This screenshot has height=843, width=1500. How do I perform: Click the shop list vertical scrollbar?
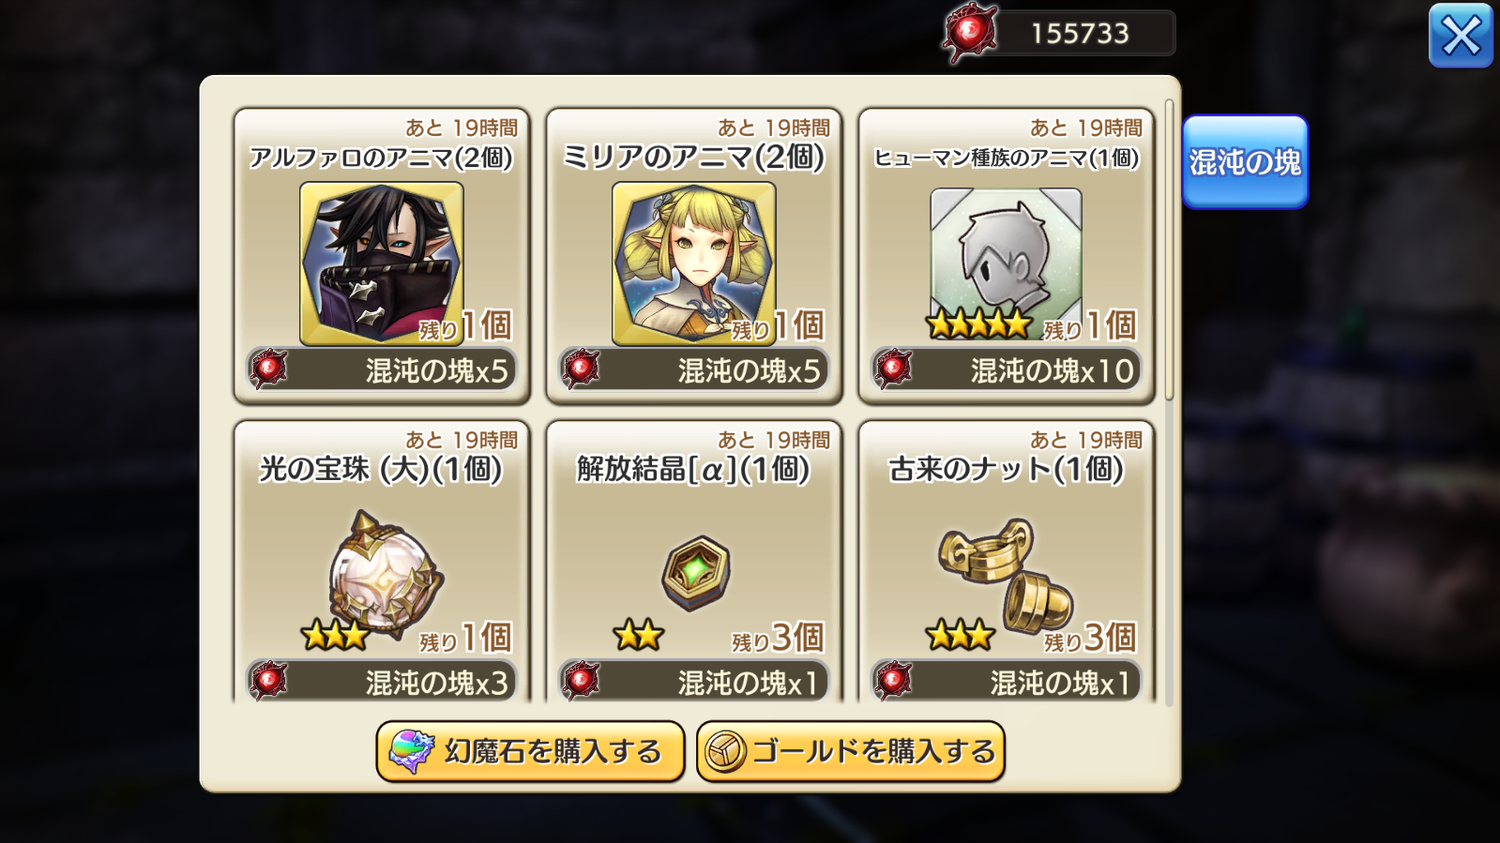point(1169,250)
